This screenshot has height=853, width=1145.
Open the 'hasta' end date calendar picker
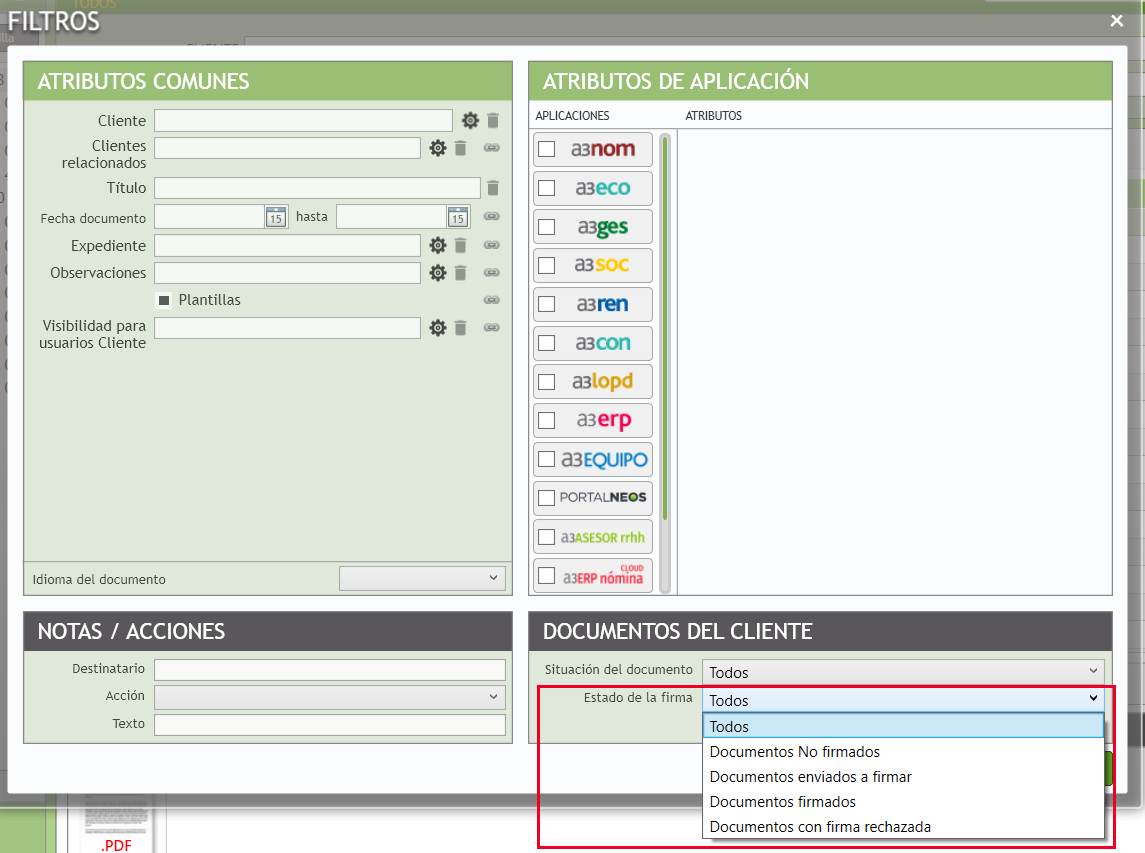(458, 217)
